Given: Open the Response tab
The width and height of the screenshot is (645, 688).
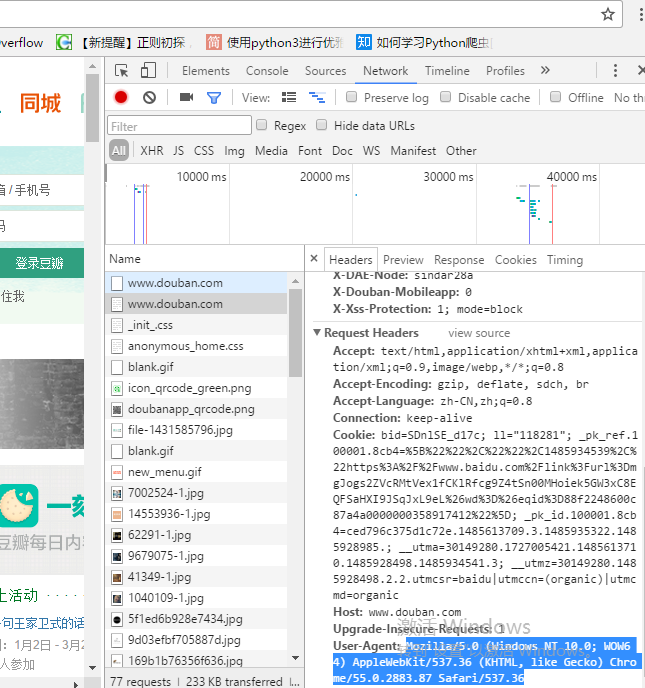Looking at the screenshot, I should [459, 260].
